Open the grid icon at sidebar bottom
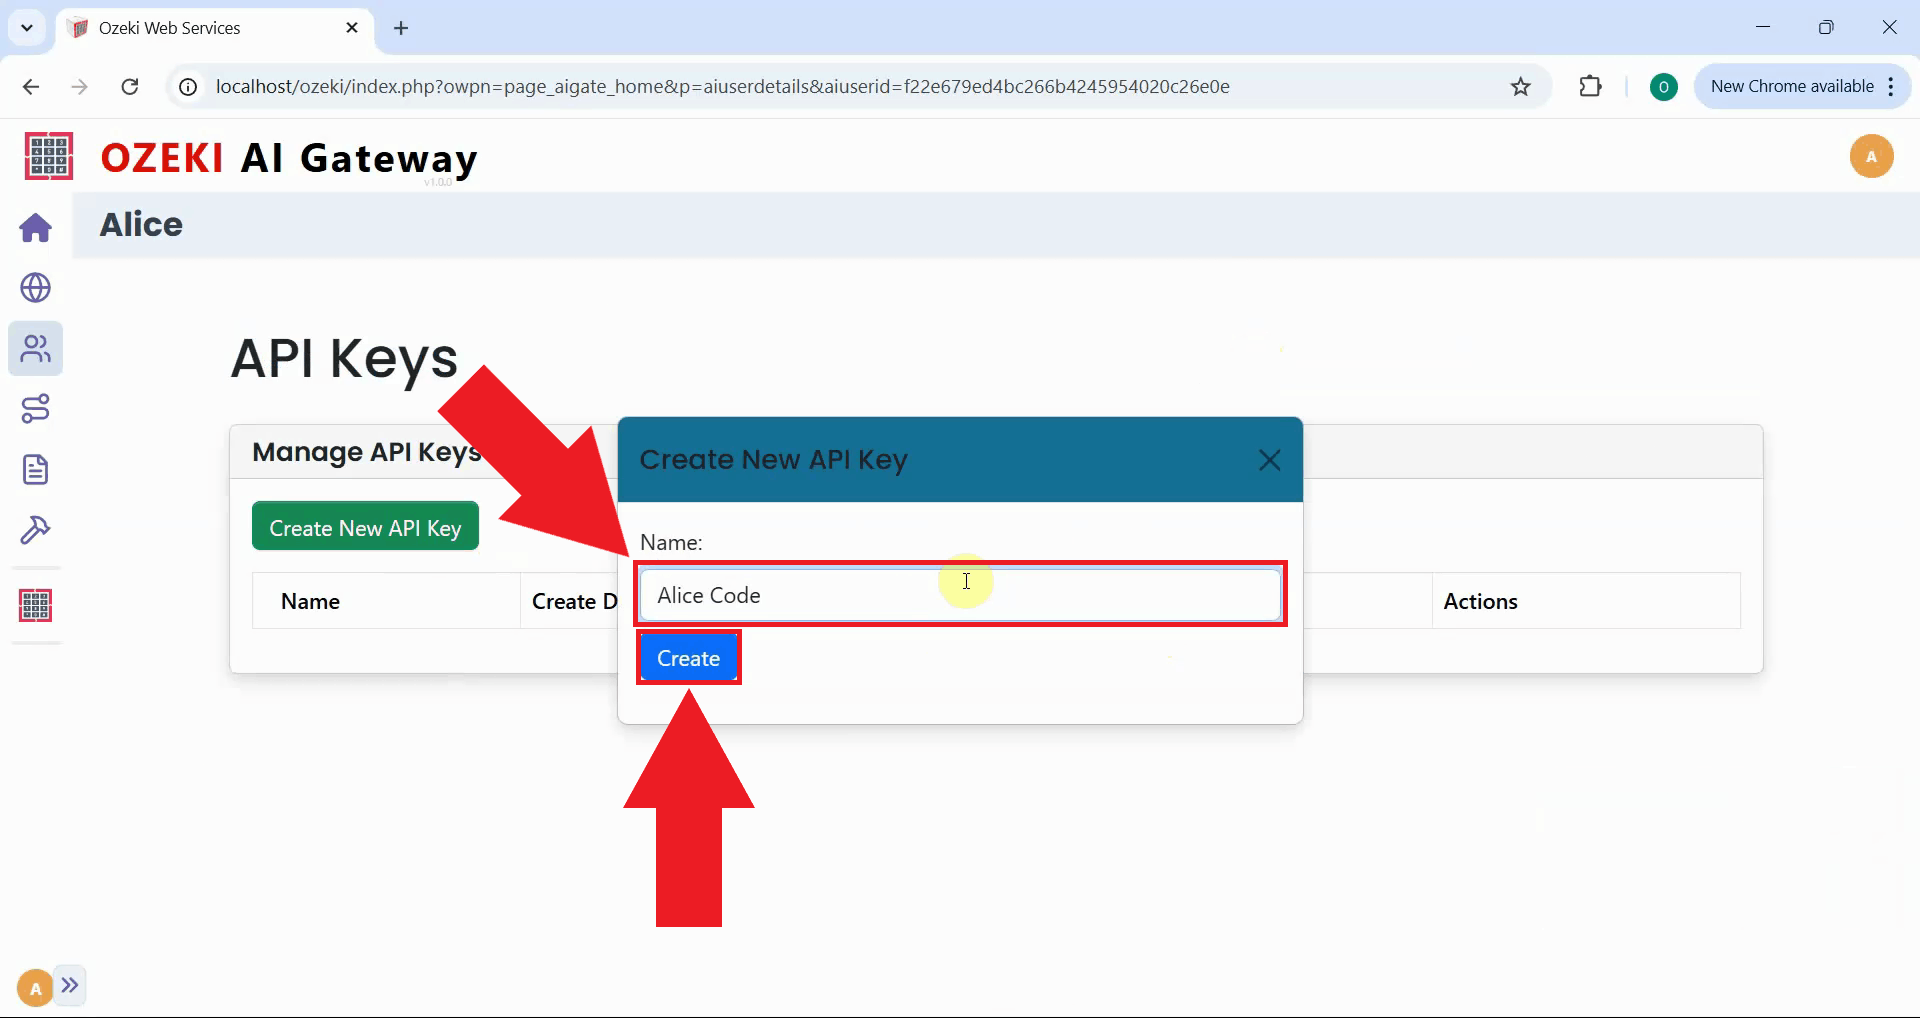The height and width of the screenshot is (1018, 1920). coord(35,604)
